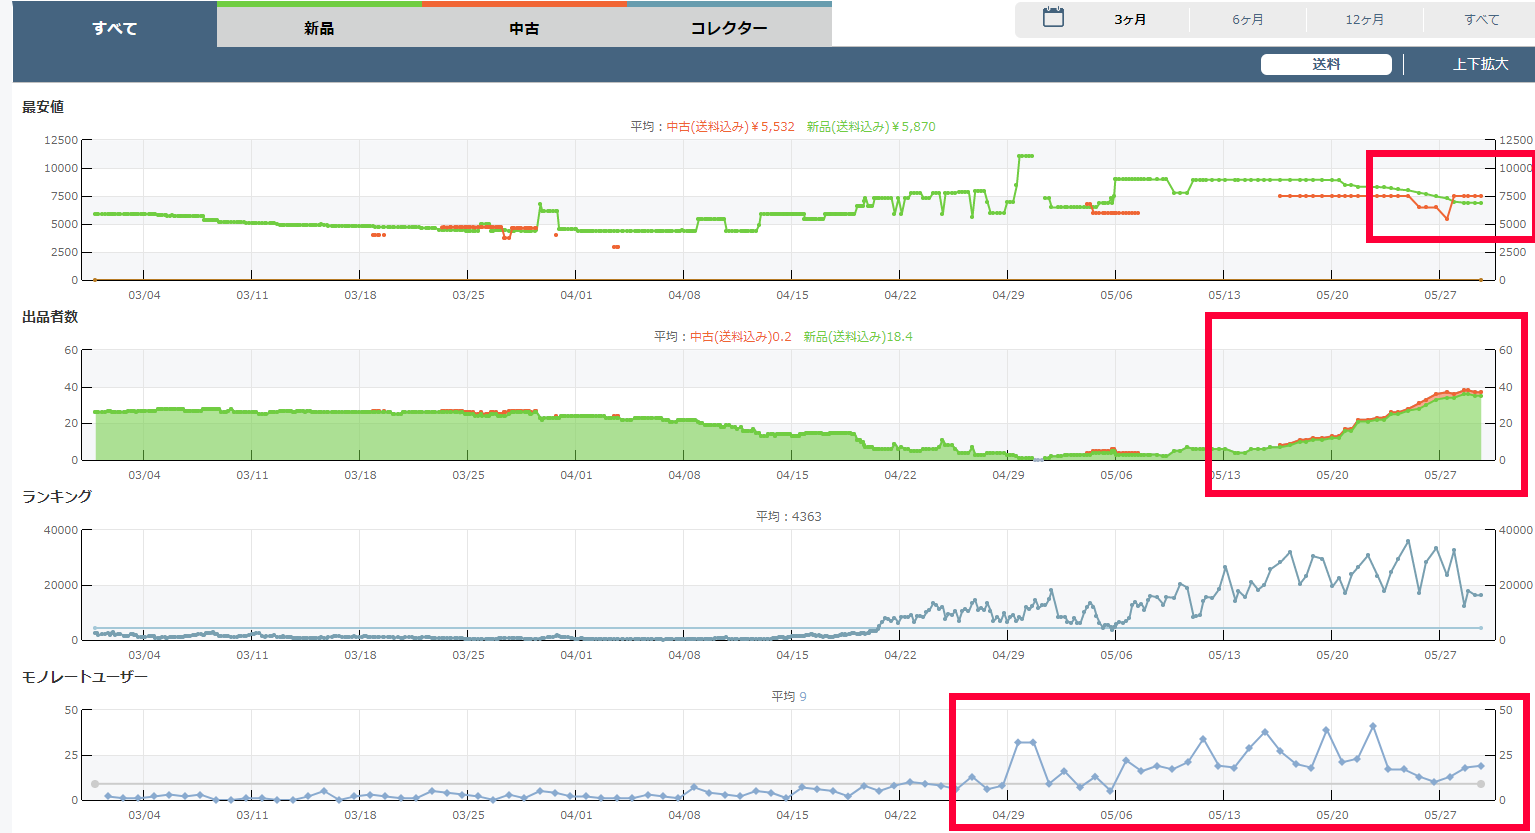Click the ランキング chart title
The image size is (1535, 833).
(57, 497)
